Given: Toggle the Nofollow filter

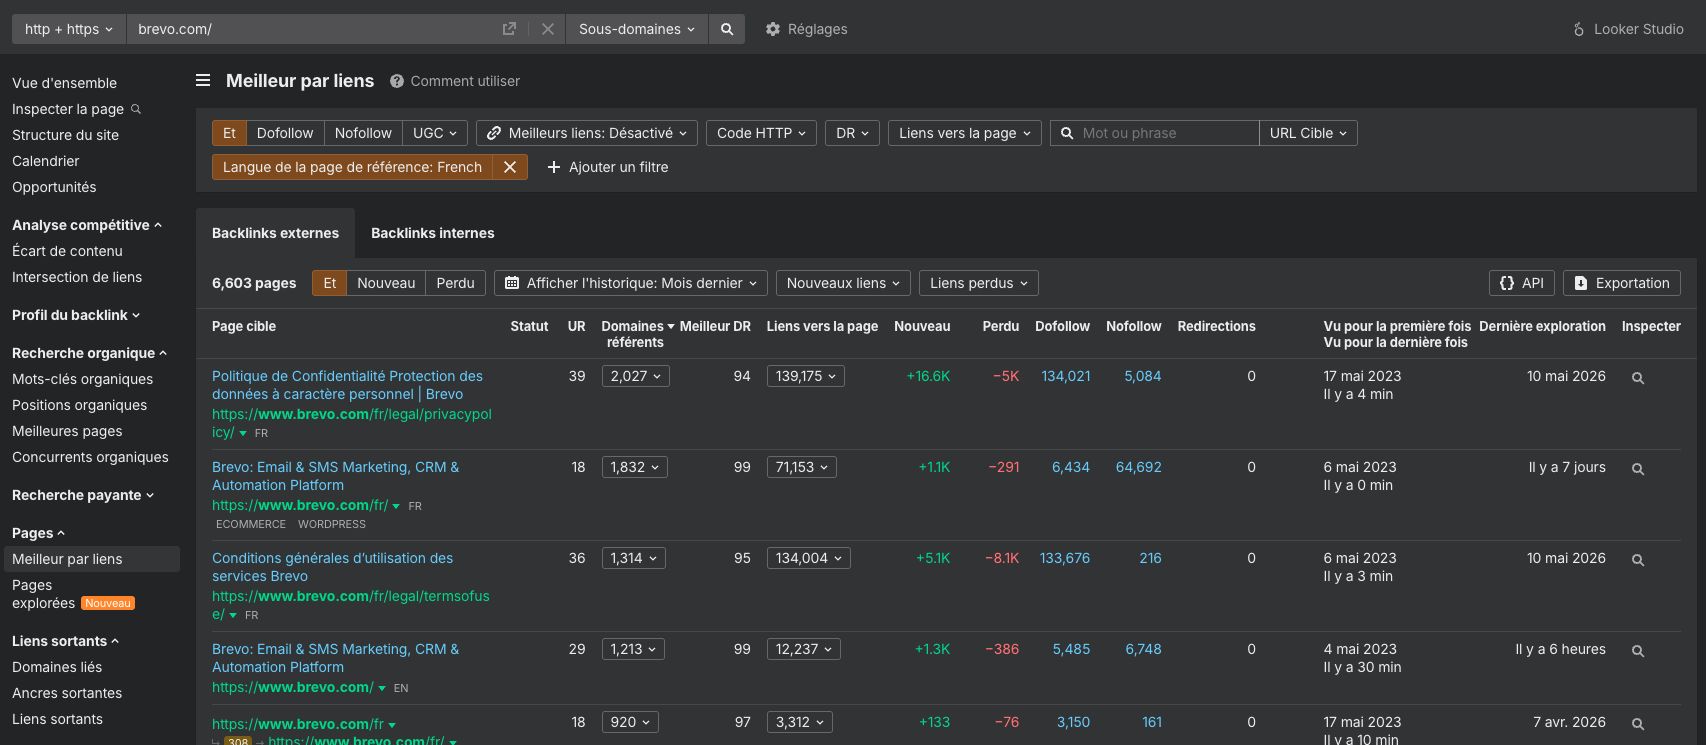Looking at the screenshot, I should coord(363,133).
